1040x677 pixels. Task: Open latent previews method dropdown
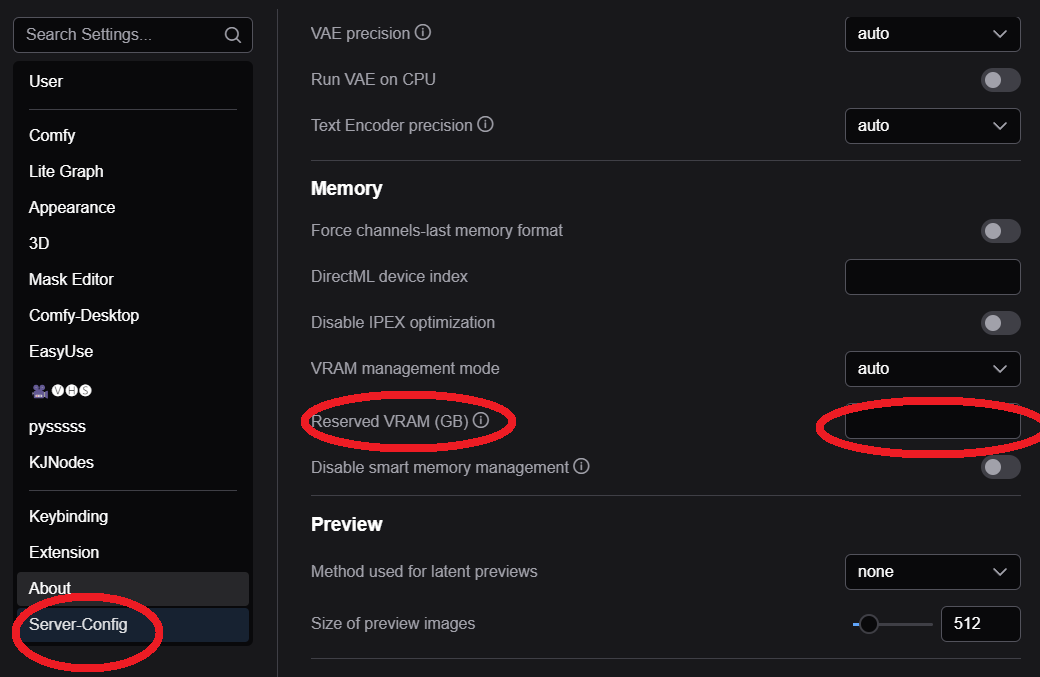tap(932, 572)
